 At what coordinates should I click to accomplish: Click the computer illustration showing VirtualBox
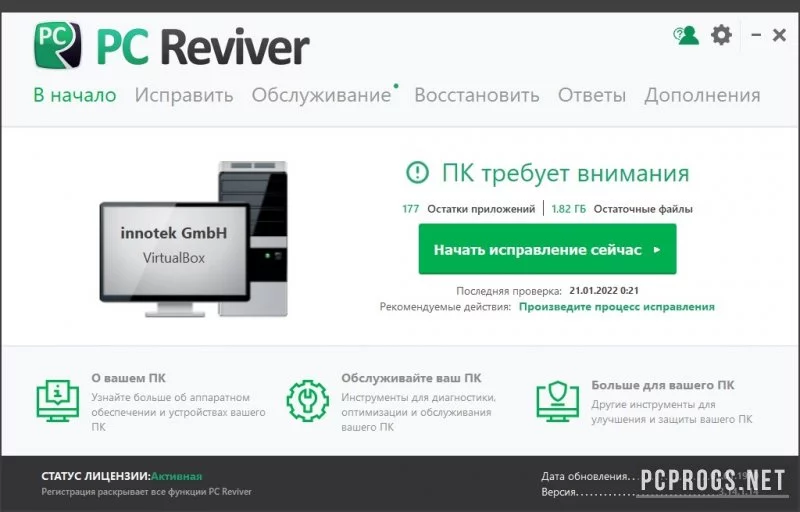pos(194,239)
